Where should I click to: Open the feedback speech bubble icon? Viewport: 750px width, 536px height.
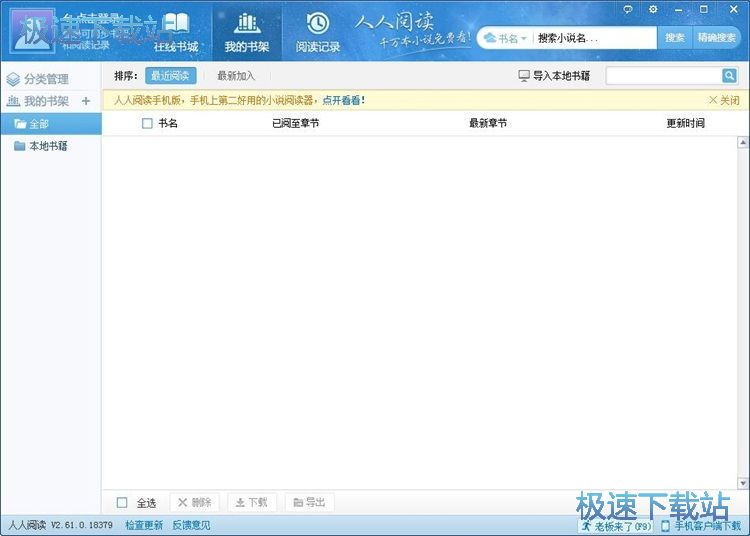click(x=628, y=9)
